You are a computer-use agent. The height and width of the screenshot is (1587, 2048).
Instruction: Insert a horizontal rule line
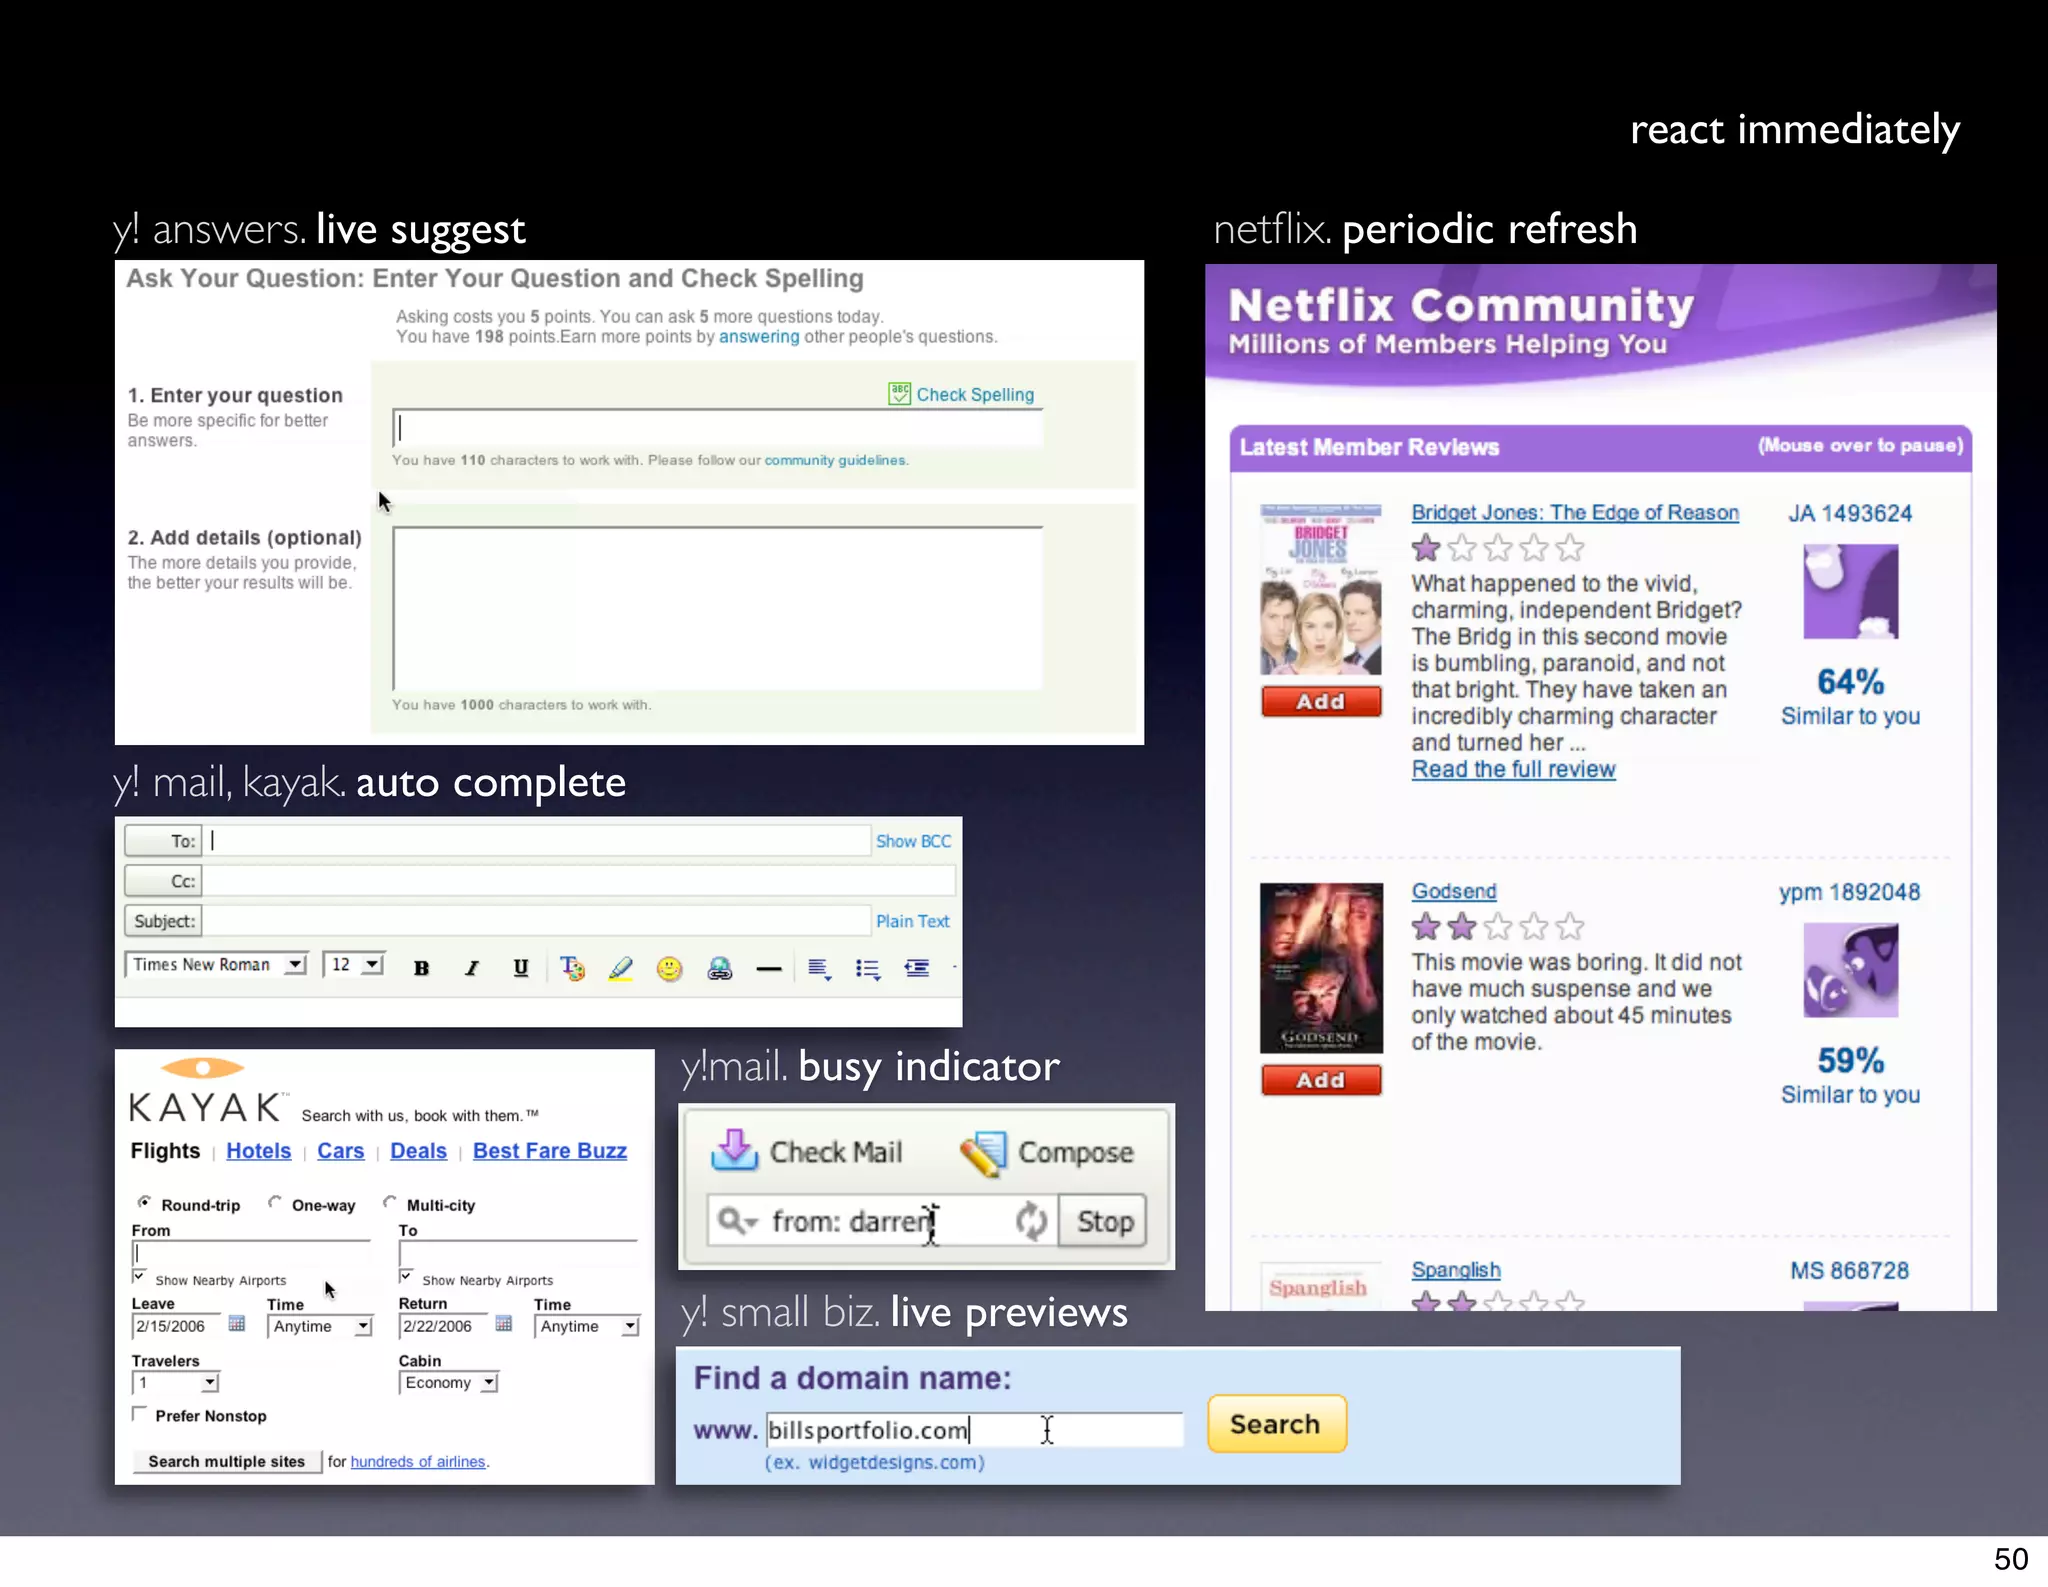(x=768, y=968)
